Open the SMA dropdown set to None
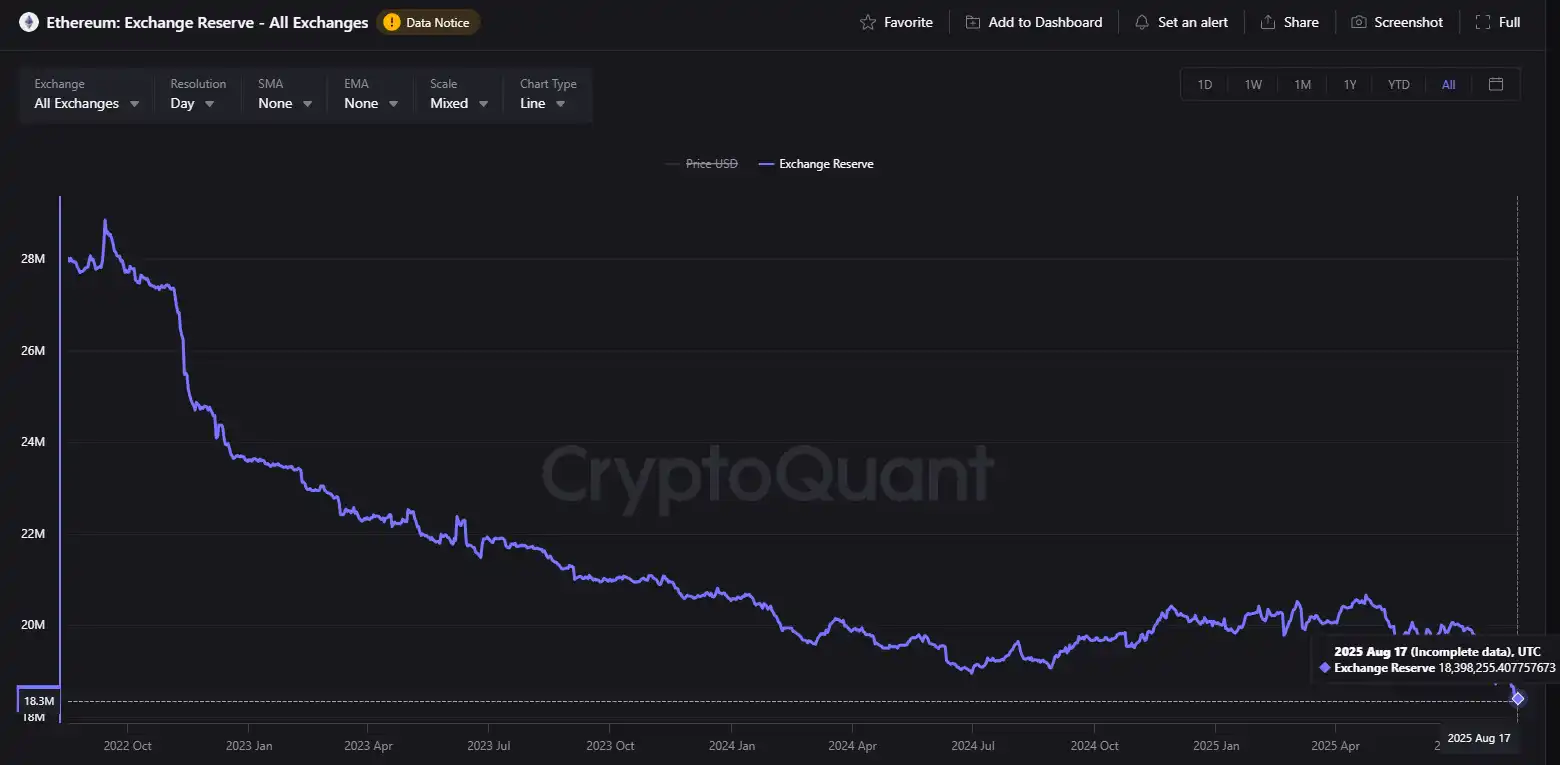The width and height of the screenshot is (1560, 765). (284, 103)
